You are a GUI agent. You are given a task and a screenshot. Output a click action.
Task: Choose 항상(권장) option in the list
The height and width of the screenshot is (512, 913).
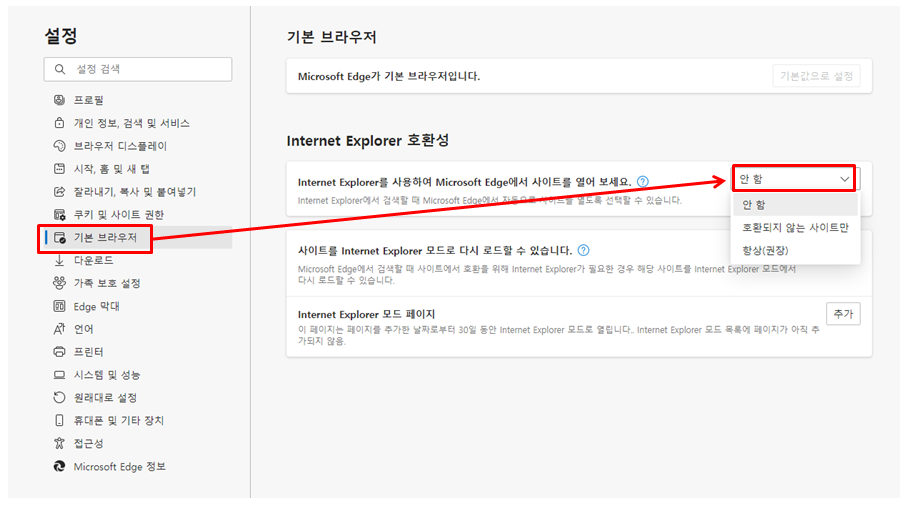click(795, 250)
